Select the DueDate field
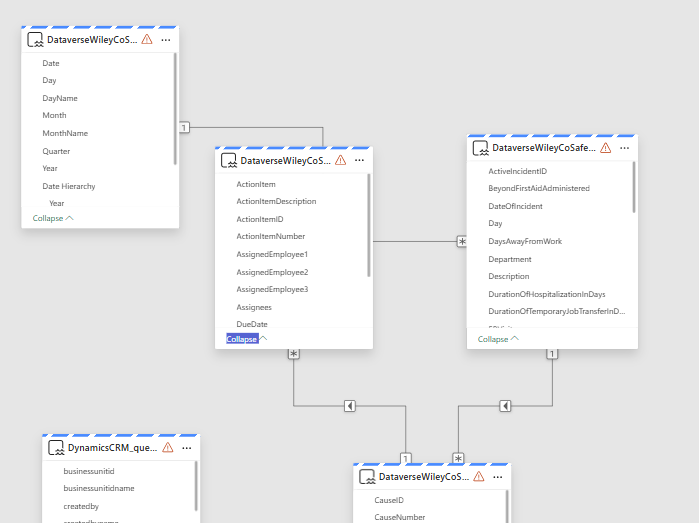This screenshot has width=699, height=523. (x=252, y=324)
